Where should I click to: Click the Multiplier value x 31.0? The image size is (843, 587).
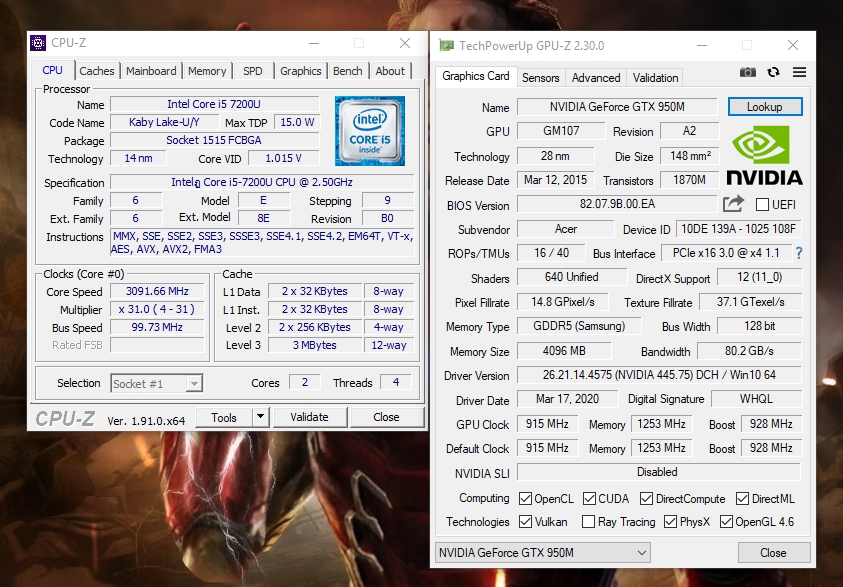pyautogui.click(x=157, y=309)
